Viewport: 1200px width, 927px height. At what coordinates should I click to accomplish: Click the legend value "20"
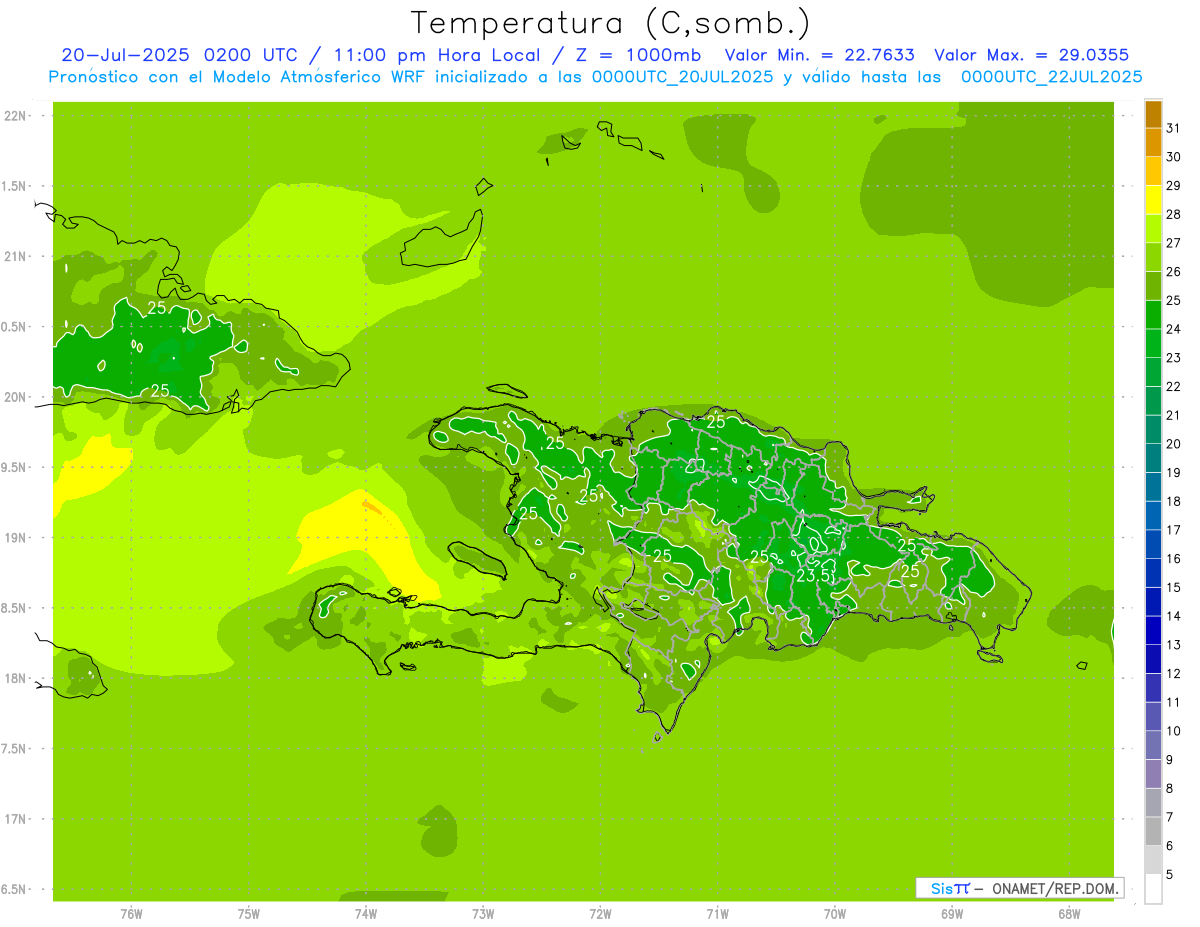tap(1173, 444)
